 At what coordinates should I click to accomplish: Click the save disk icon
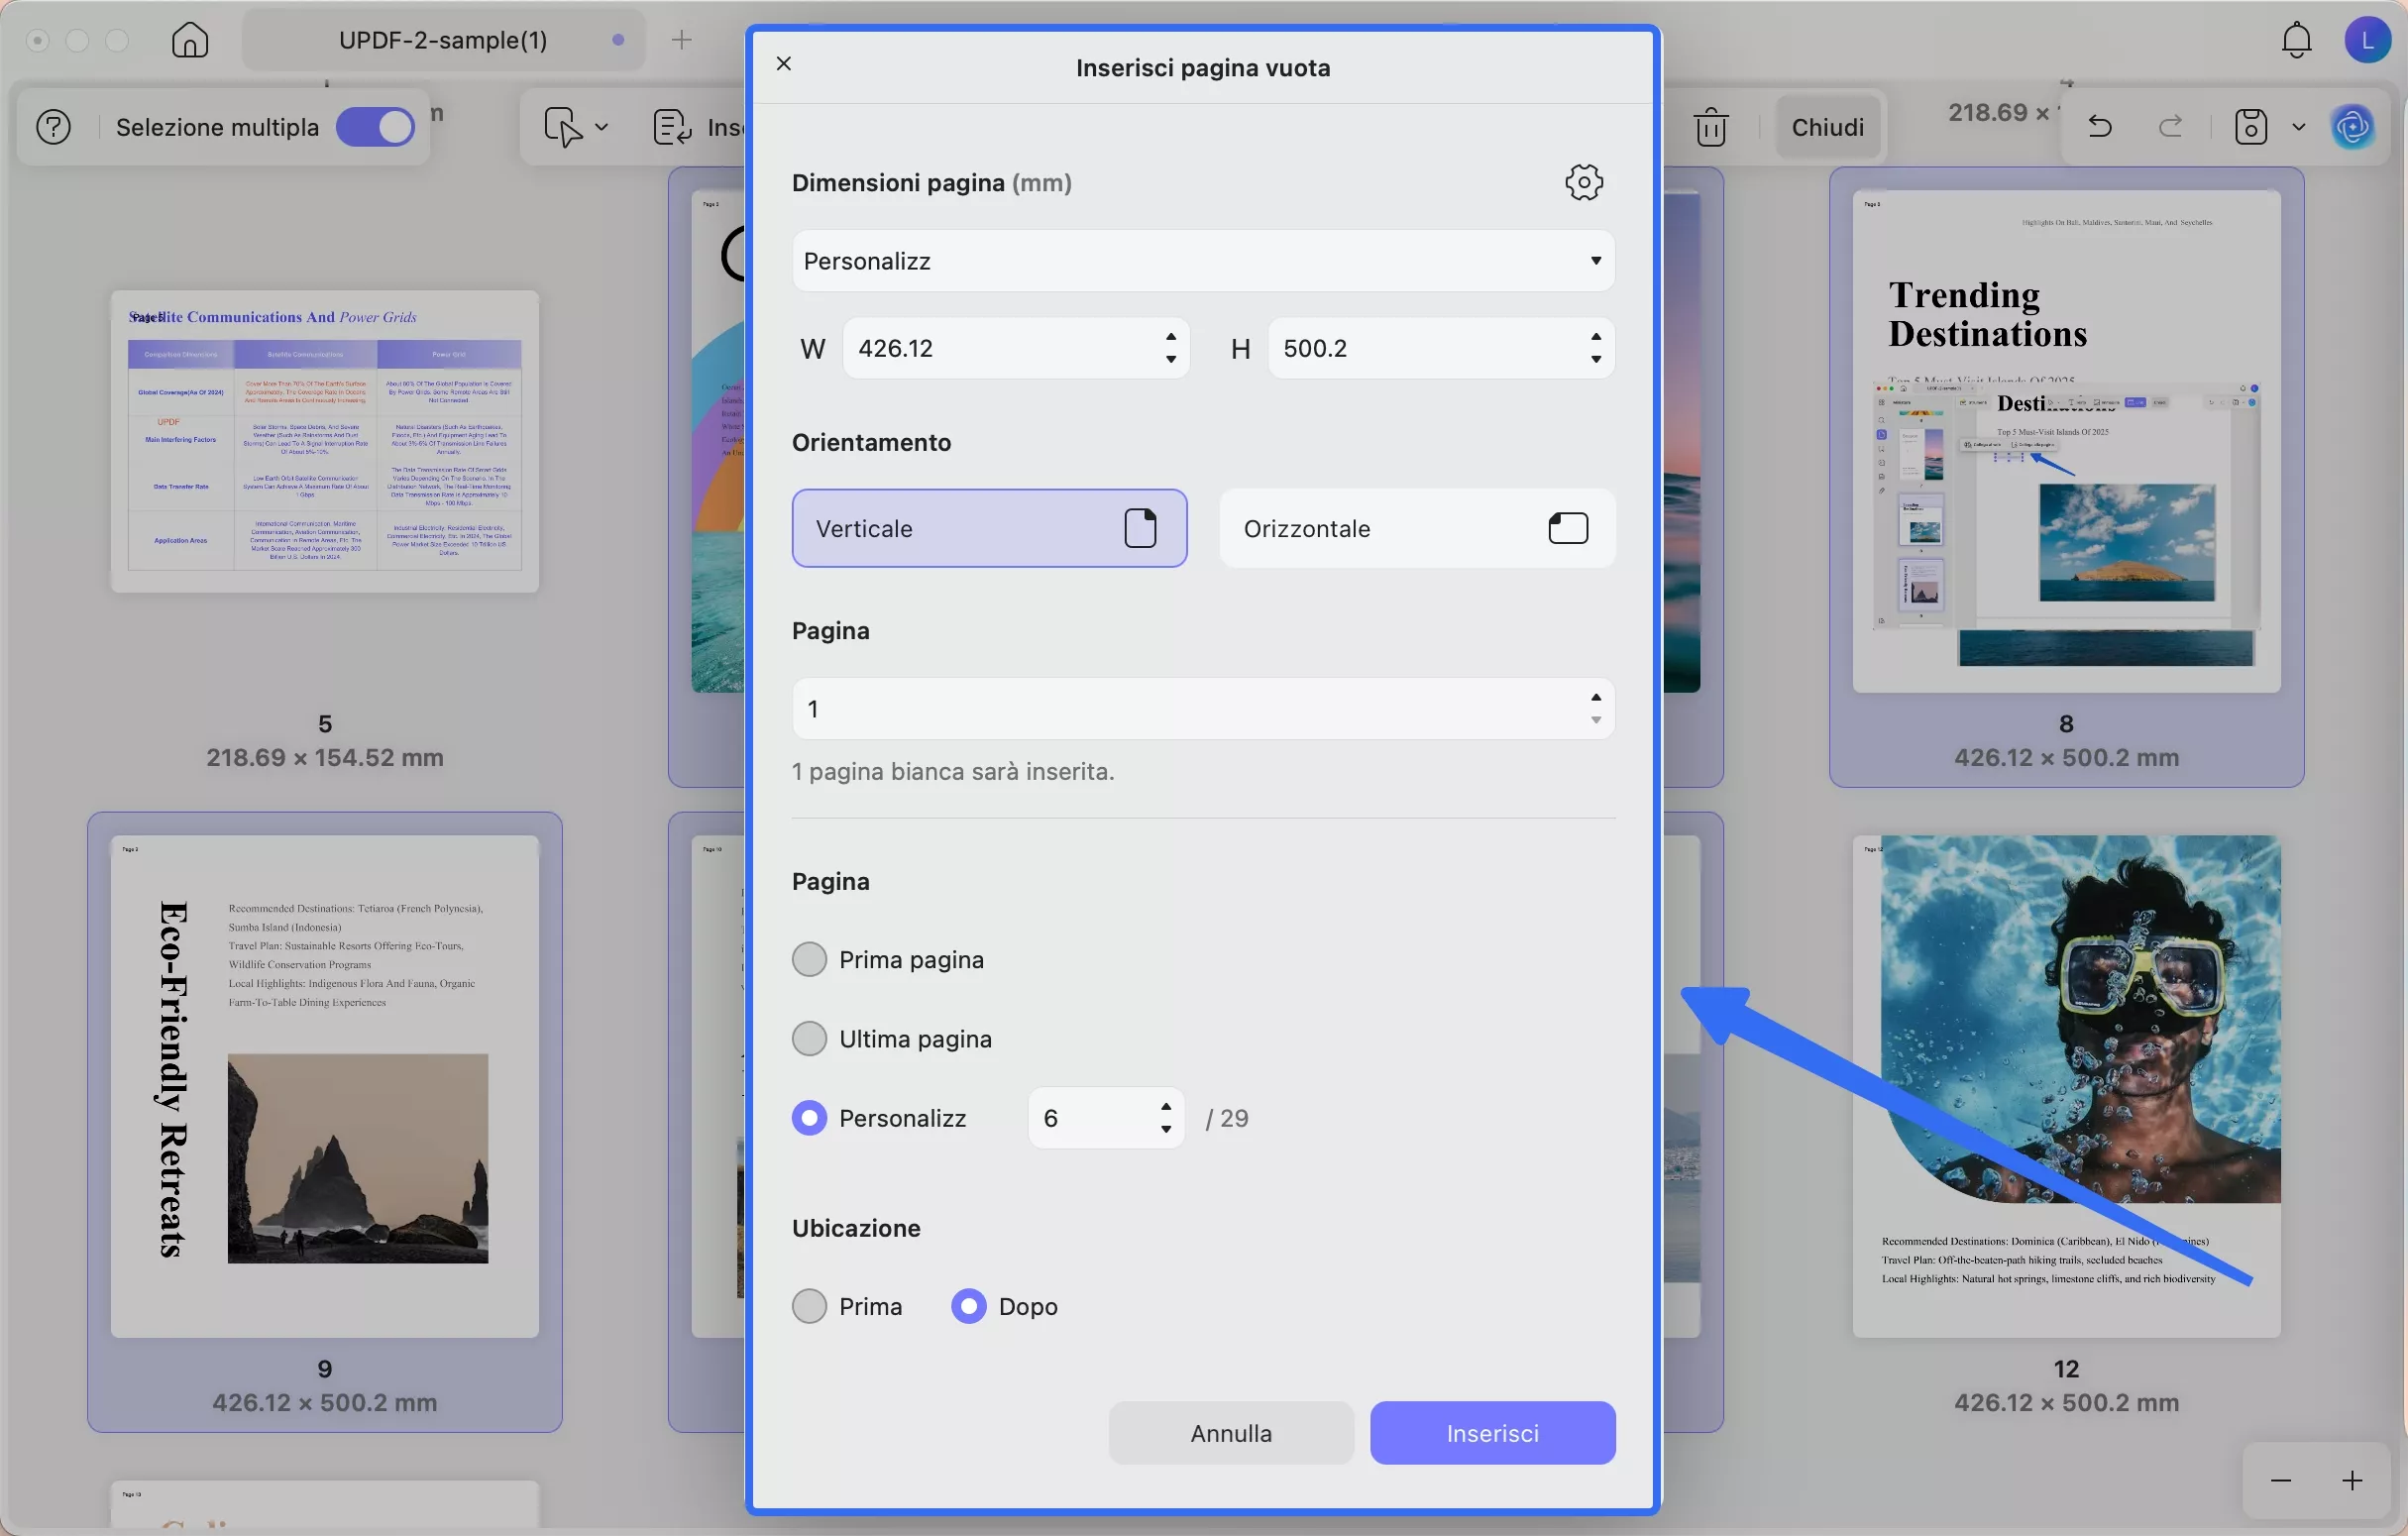coord(2250,127)
